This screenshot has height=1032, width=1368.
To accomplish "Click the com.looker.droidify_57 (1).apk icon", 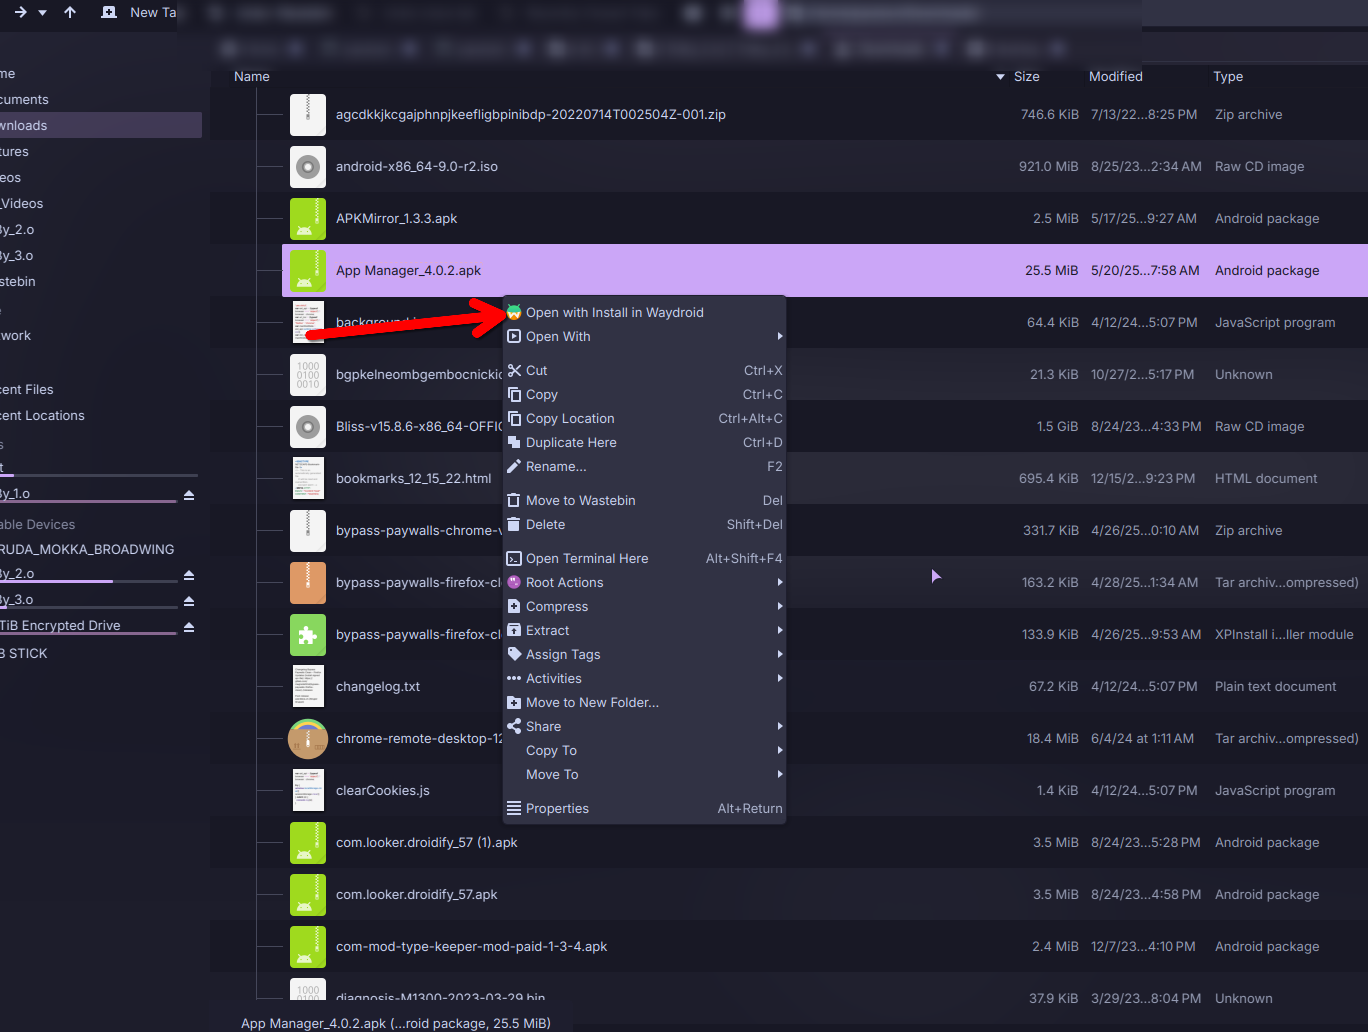I will (308, 842).
